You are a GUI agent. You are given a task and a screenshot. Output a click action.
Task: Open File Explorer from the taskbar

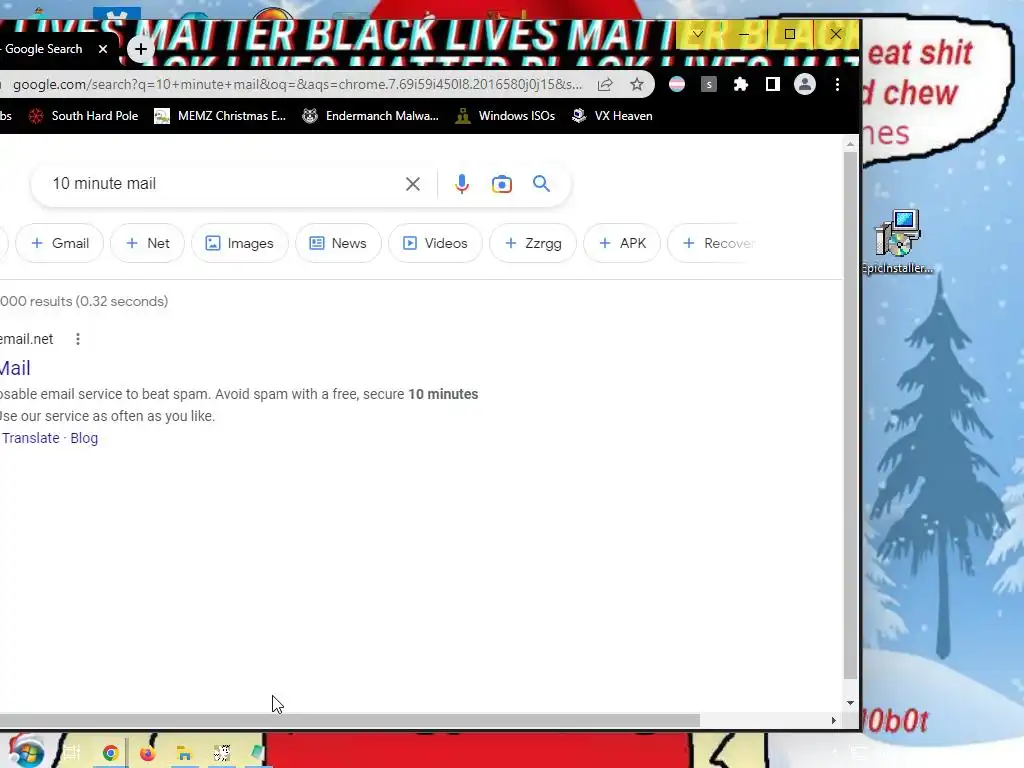click(x=184, y=754)
